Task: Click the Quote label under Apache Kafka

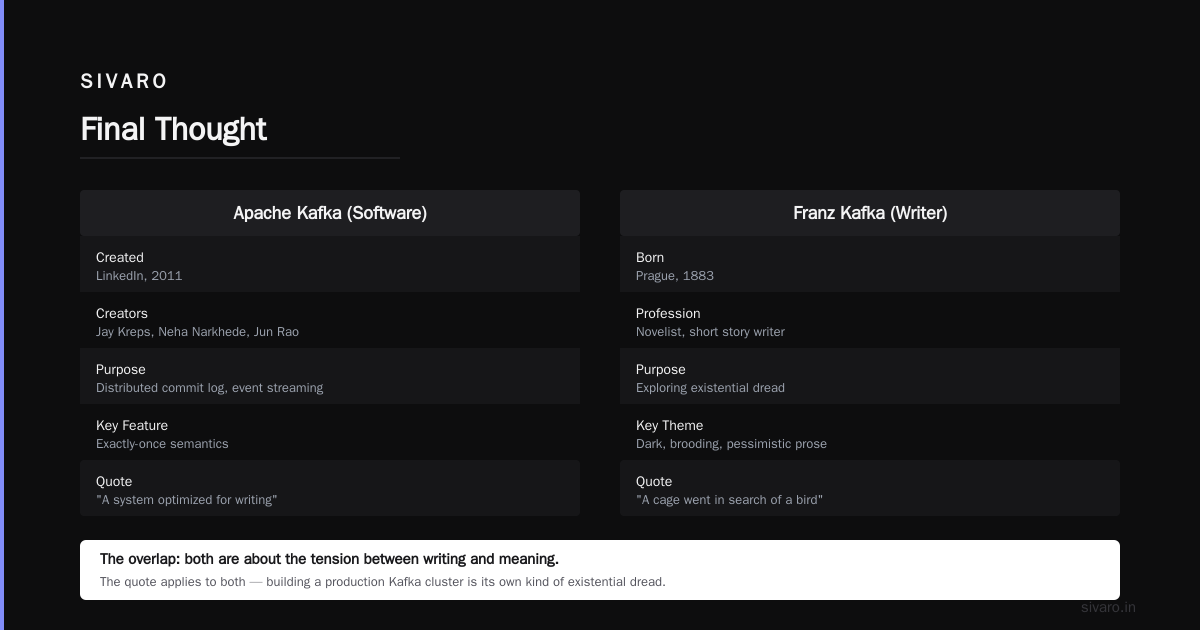Action: (114, 481)
